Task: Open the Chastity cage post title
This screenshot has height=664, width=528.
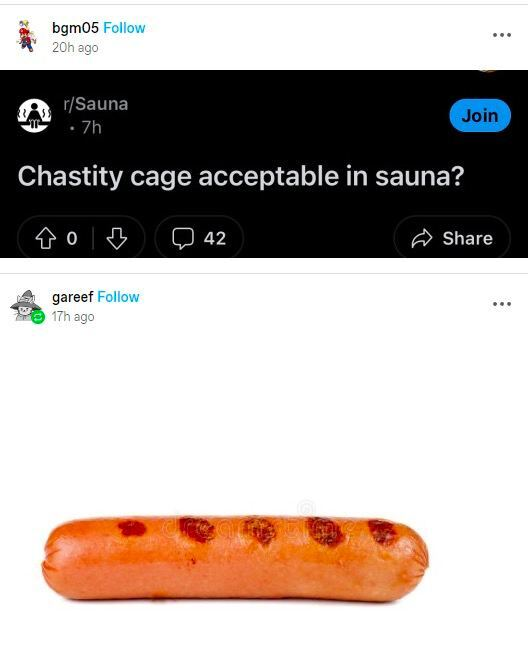Action: coord(241,176)
